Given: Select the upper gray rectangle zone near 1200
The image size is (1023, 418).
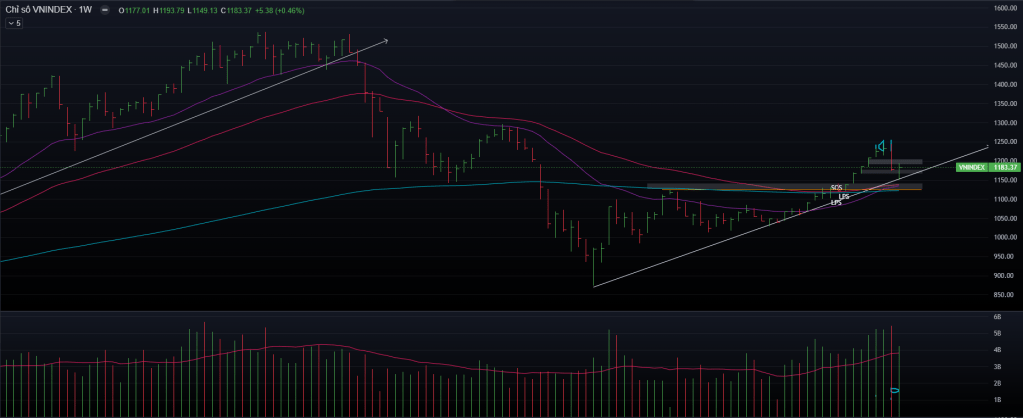Looking at the screenshot, I should pyautogui.click(x=895, y=161).
